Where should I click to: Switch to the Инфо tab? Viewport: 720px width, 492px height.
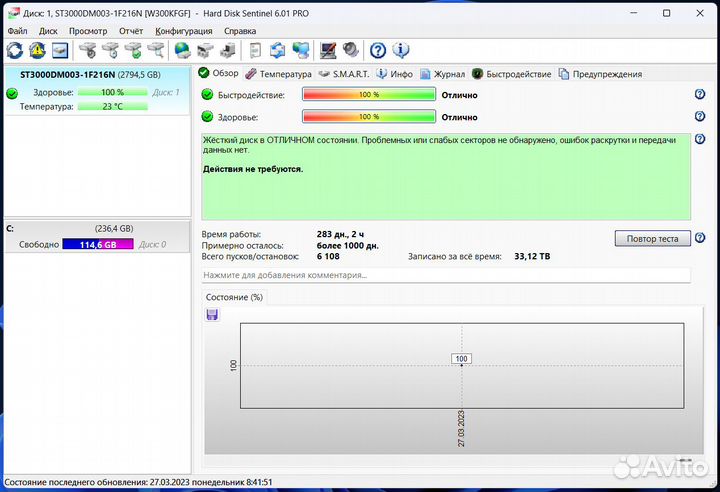pos(394,74)
